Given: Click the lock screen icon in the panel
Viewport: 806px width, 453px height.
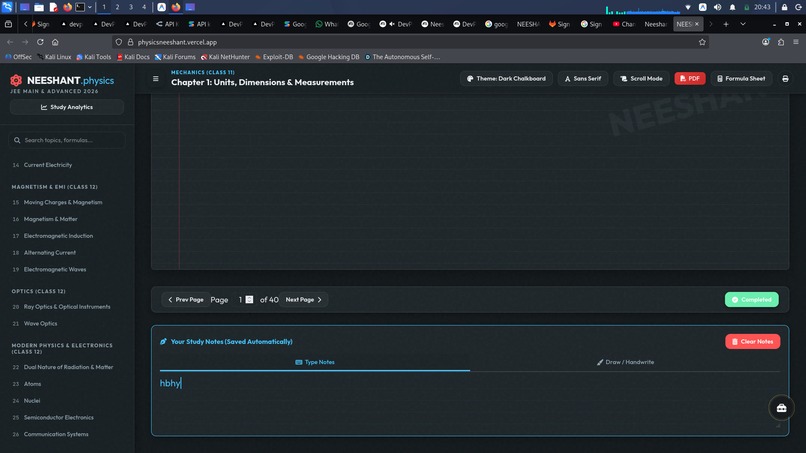Looking at the screenshot, I should [x=784, y=7].
